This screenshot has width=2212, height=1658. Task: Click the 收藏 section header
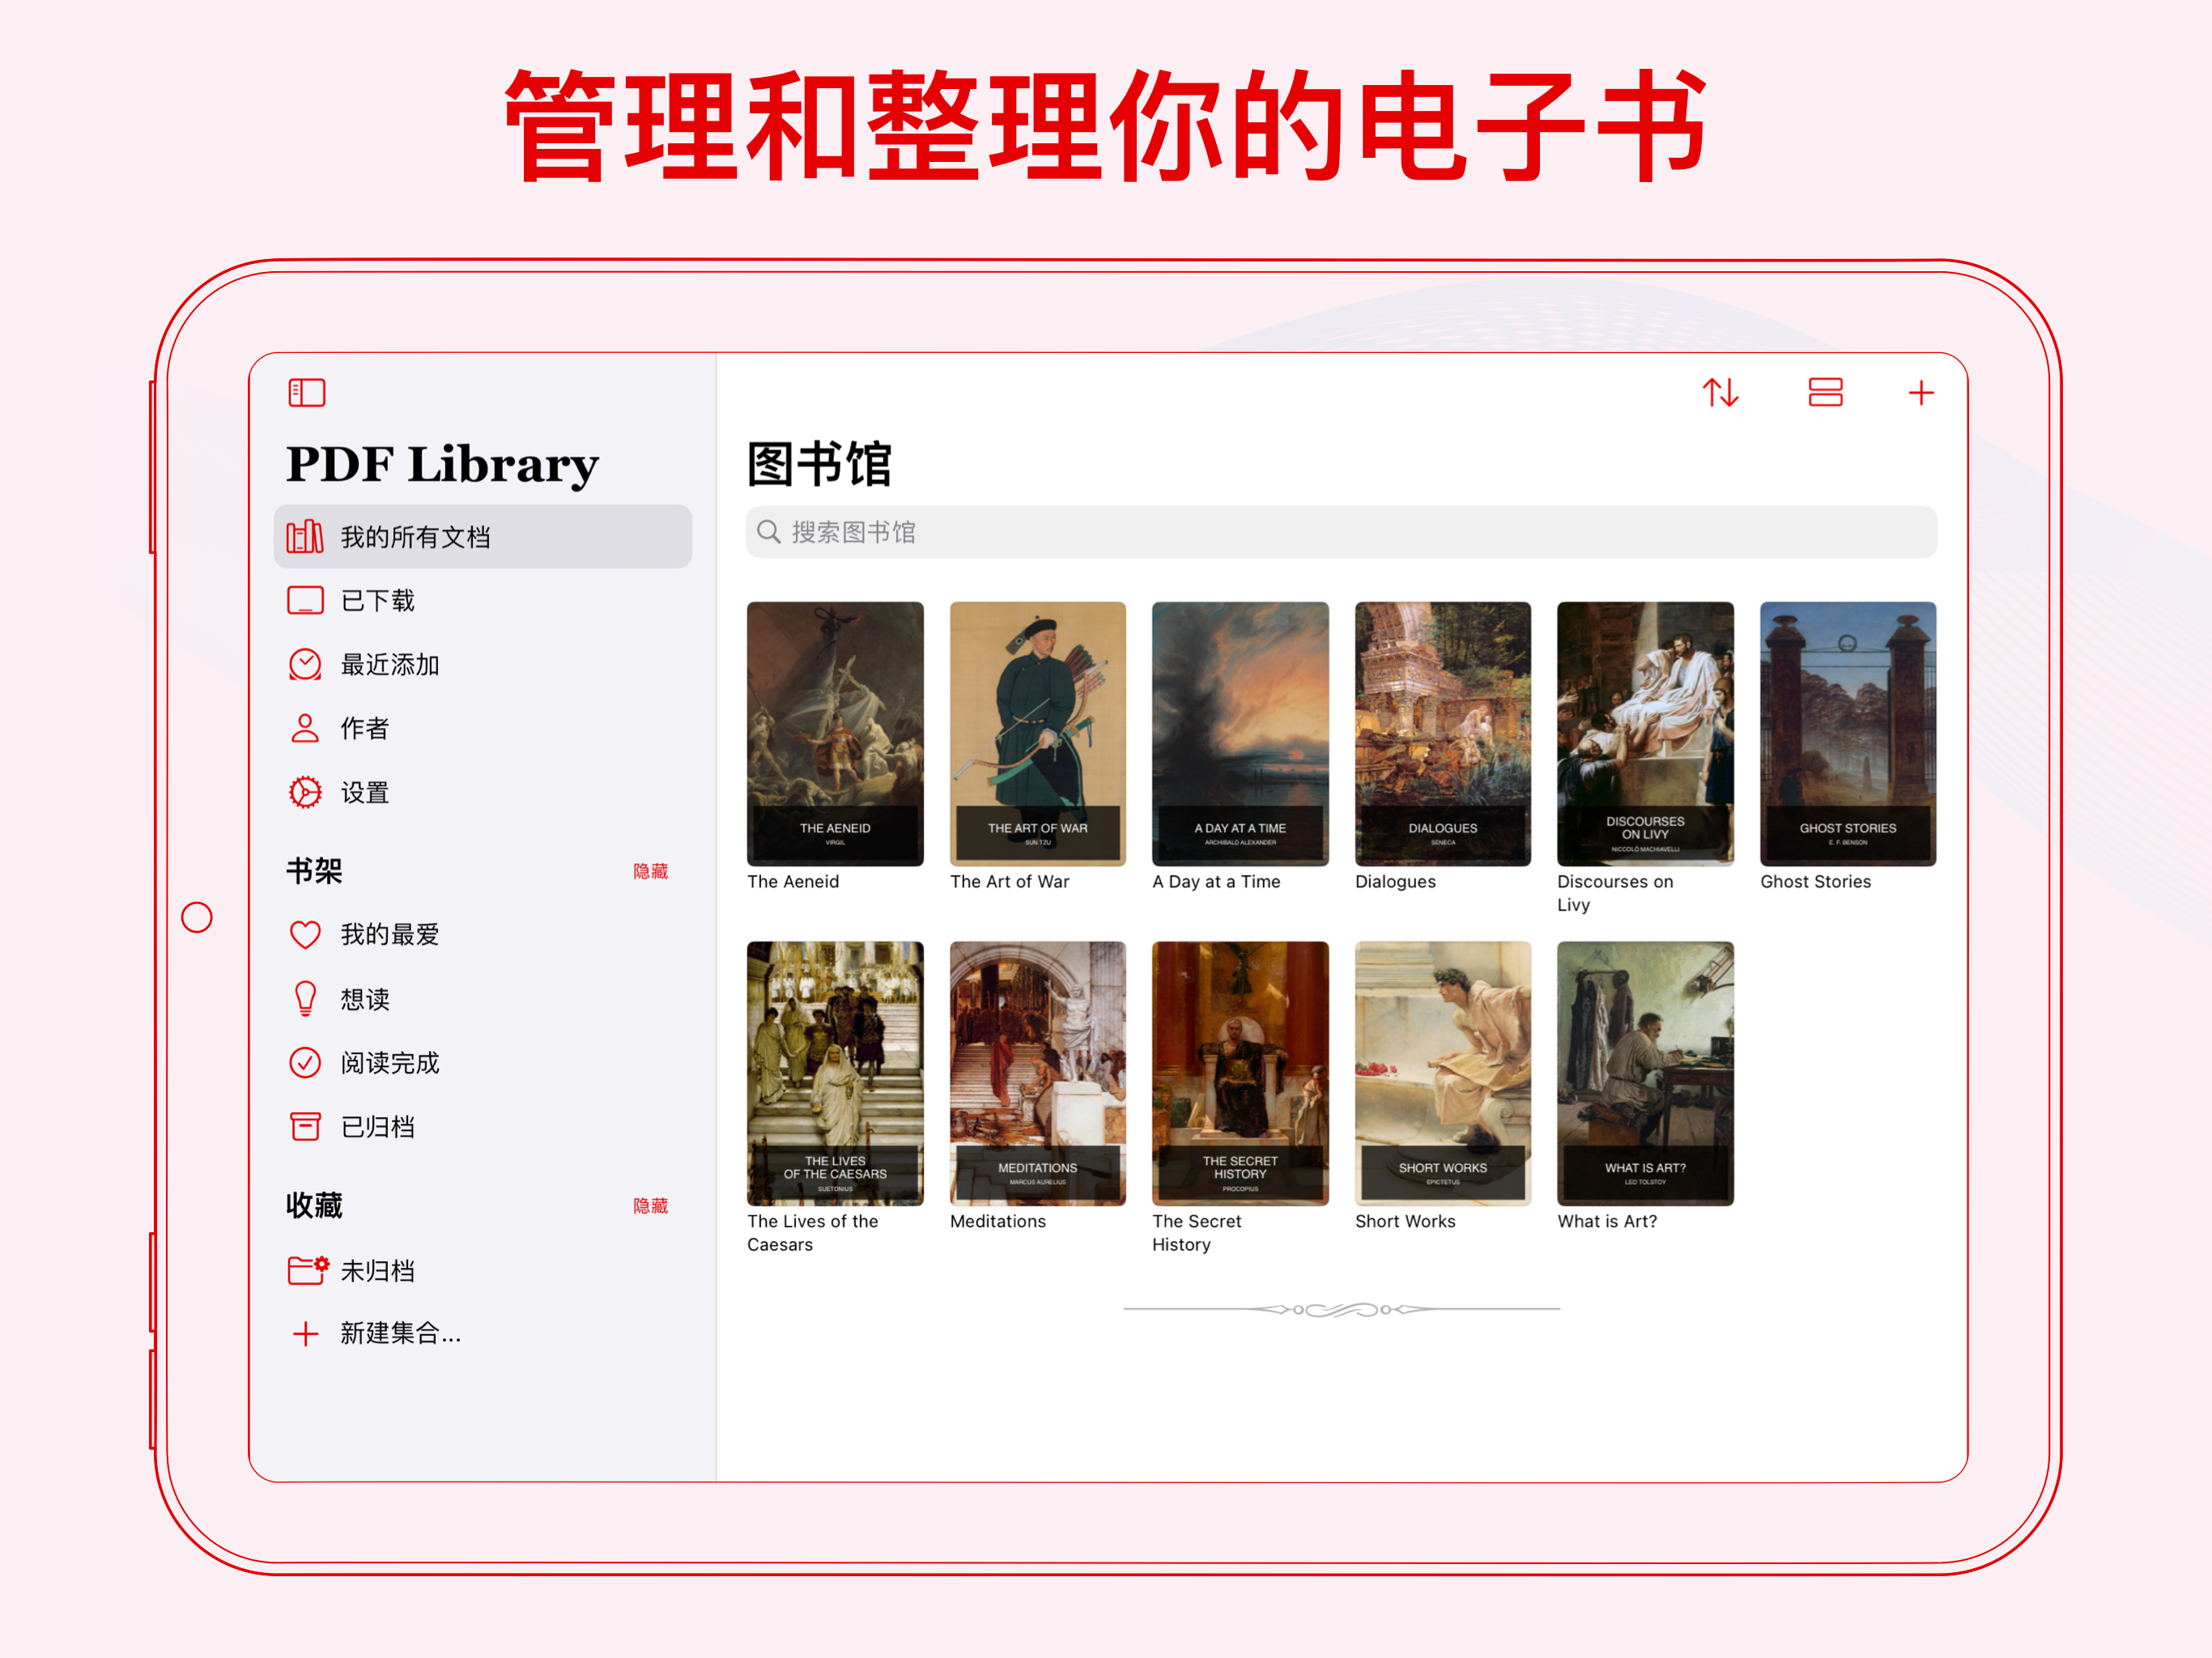tap(314, 1205)
